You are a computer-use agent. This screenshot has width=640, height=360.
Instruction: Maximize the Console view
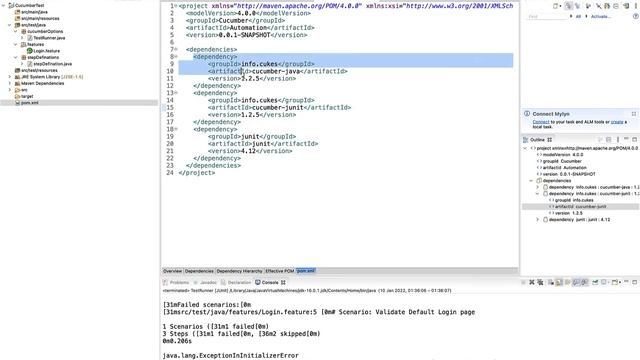[x=635, y=282]
